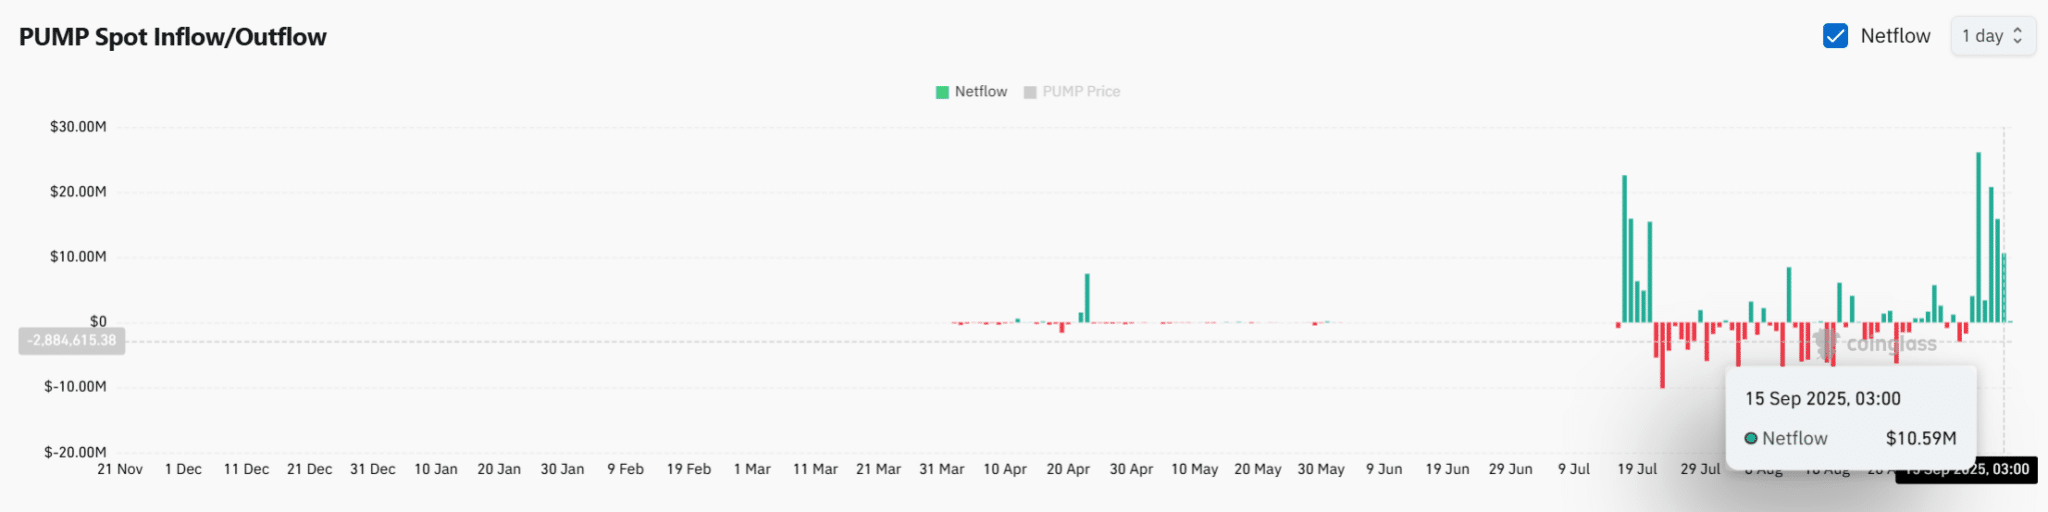Image resolution: width=2048 pixels, height=512 pixels.
Task: Click the 1 Dec x-axis label
Action: pos(183,469)
